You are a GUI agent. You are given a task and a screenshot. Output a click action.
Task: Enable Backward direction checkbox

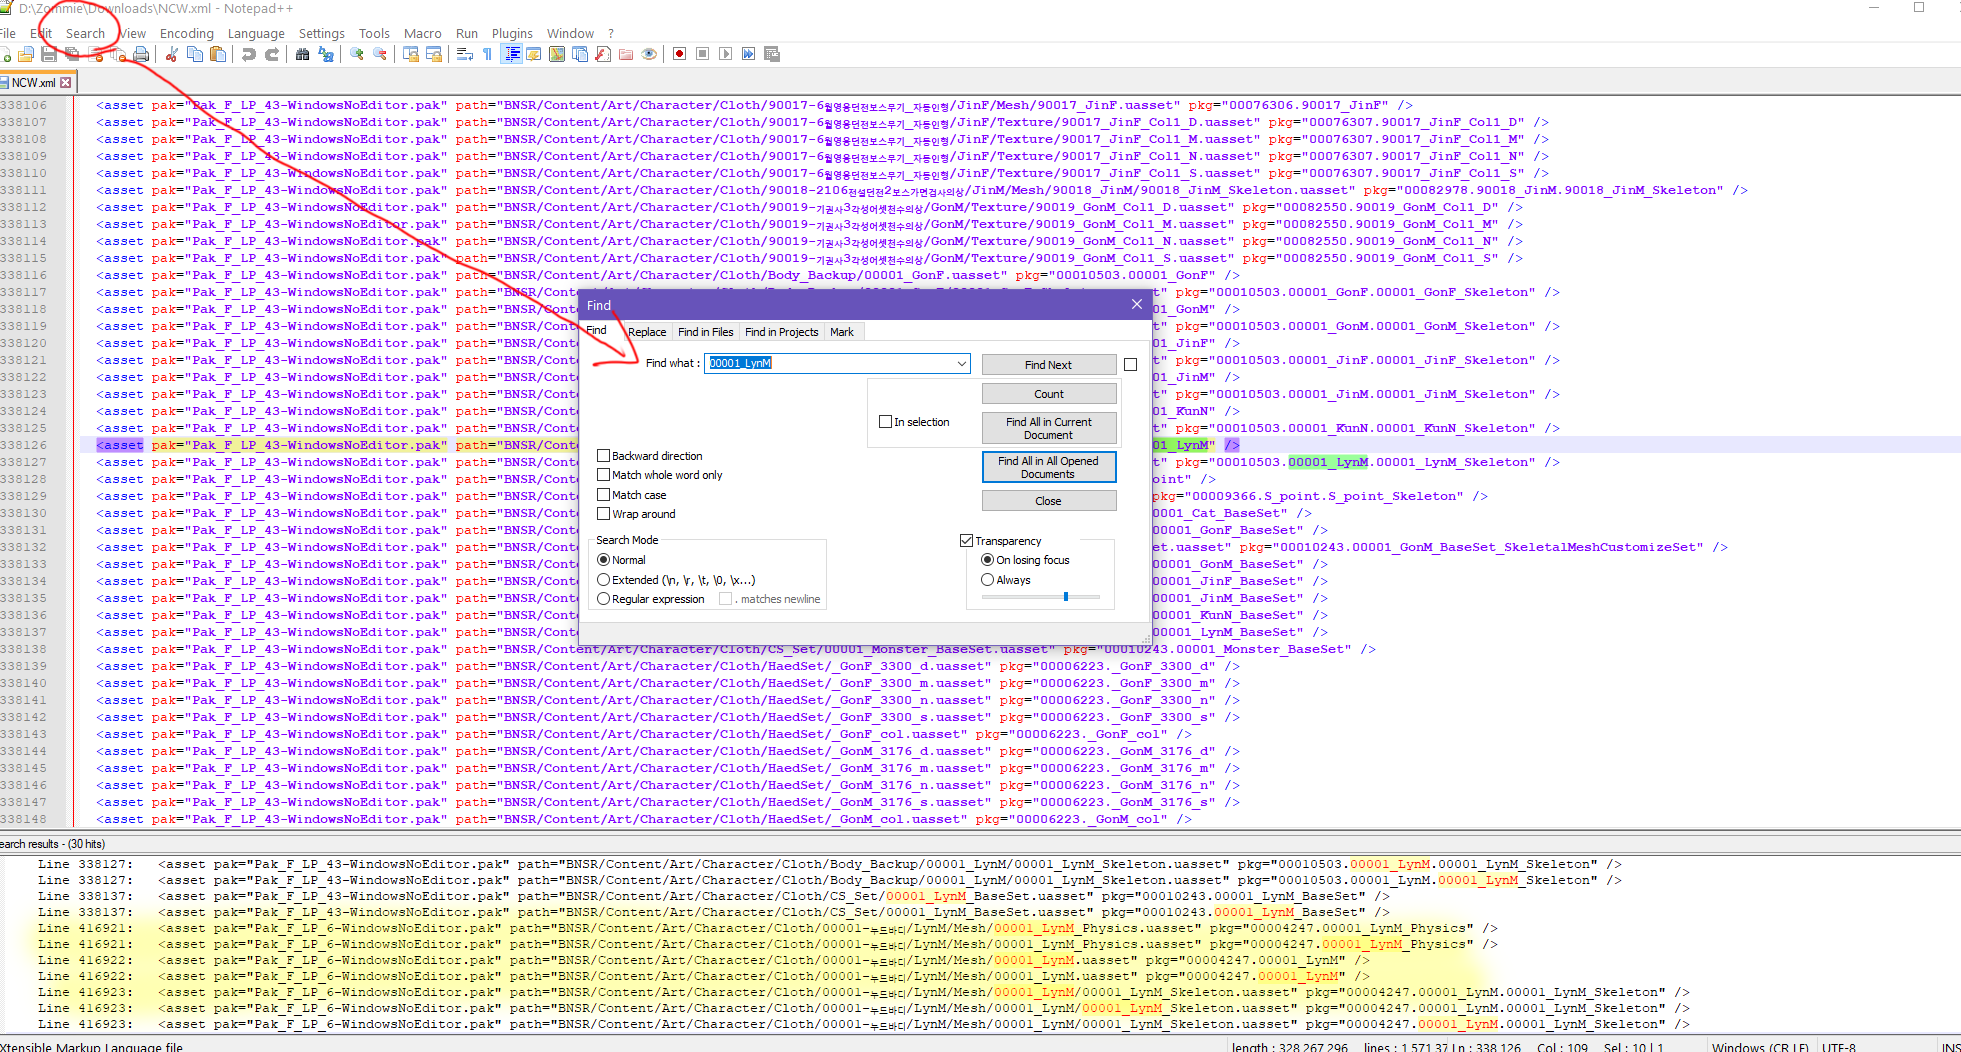tap(604, 456)
